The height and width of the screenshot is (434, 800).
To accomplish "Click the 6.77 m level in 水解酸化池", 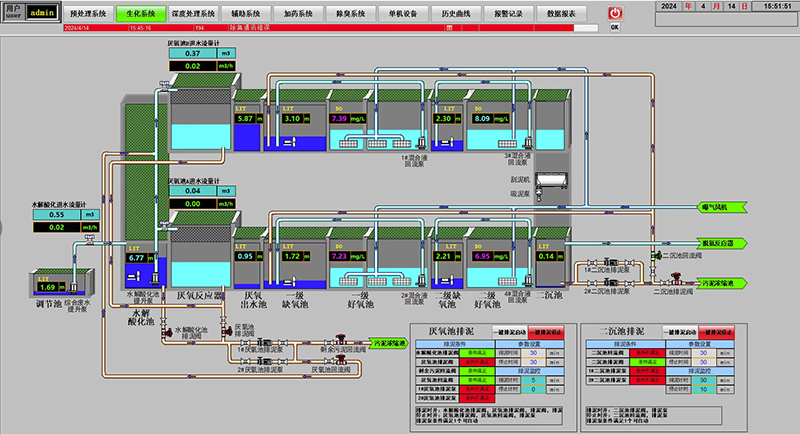I will (136, 258).
